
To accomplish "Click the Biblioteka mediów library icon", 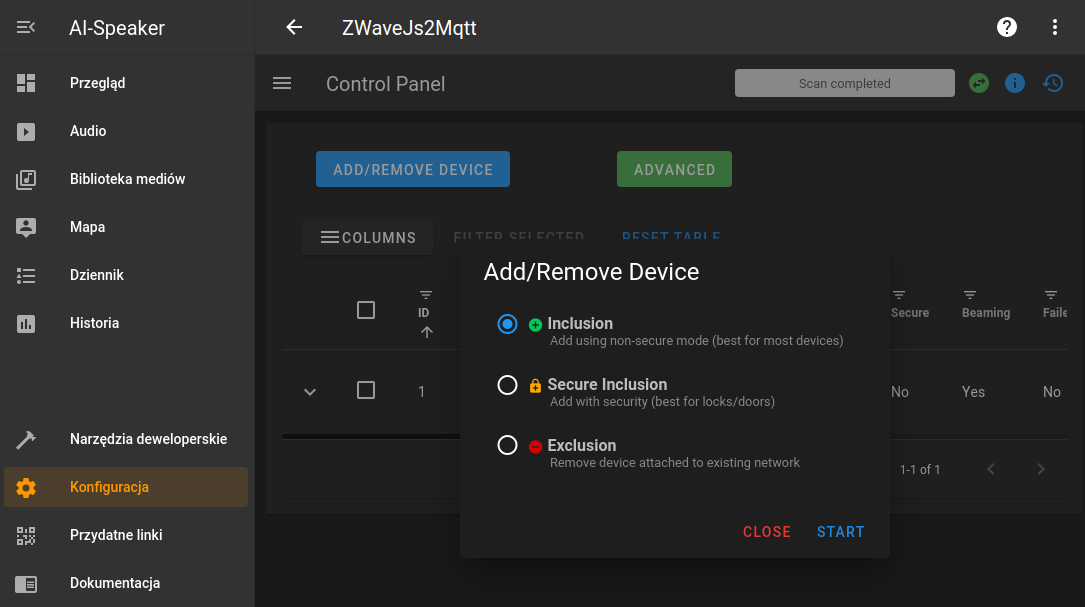I will [26, 179].
